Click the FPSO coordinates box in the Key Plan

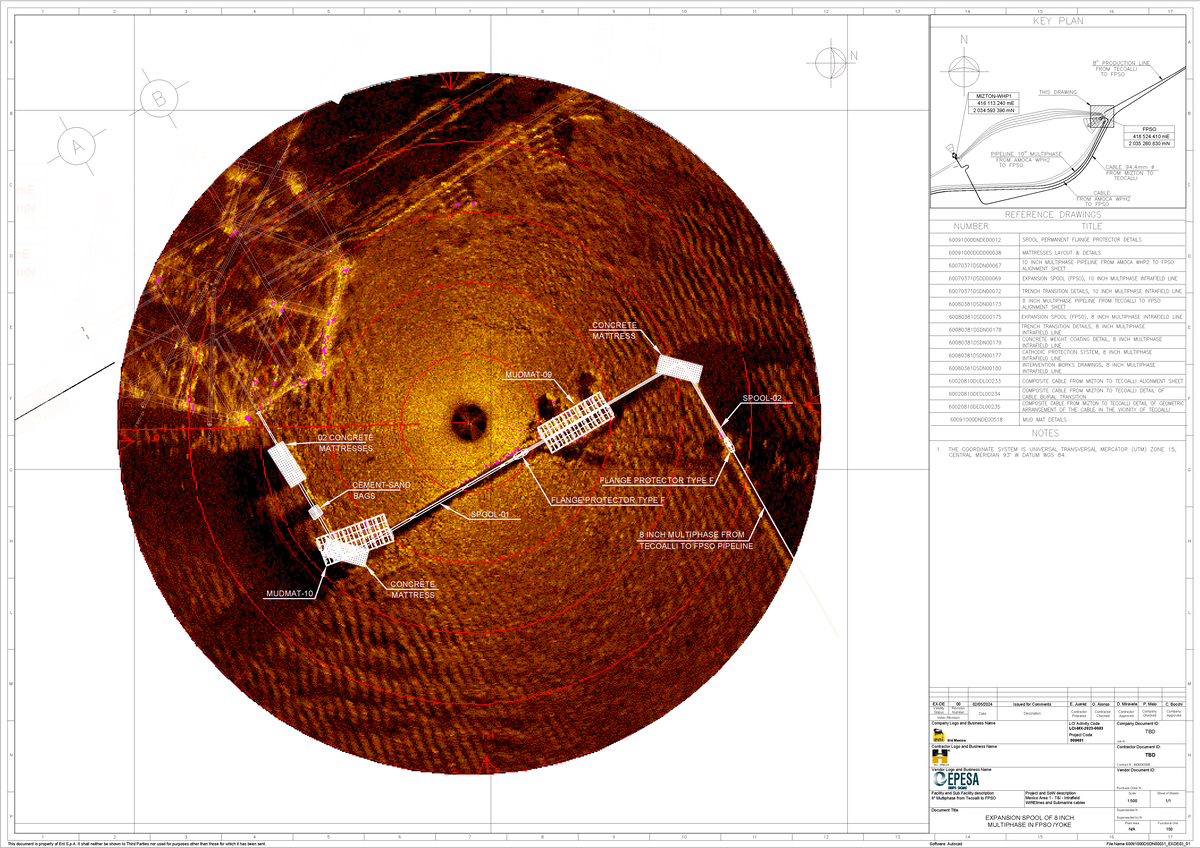pyautogui.click(x=1148, y=136)
